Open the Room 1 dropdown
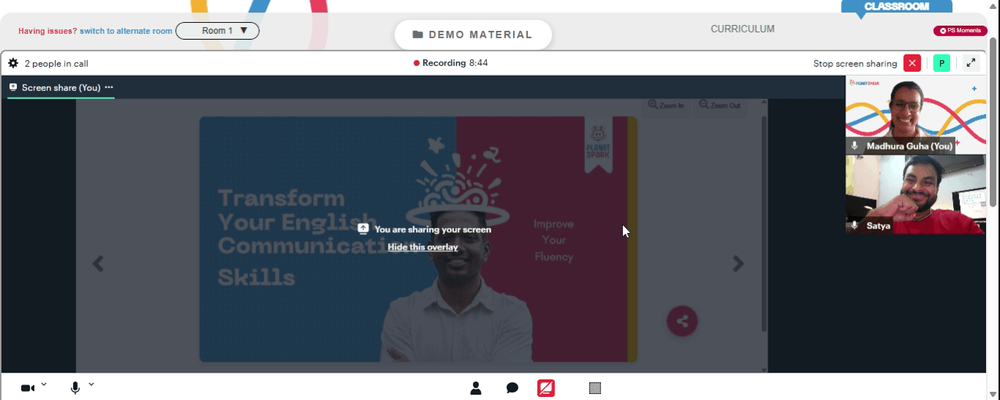The height and width of the screenshot is (400, 1000). coord(217,31)
